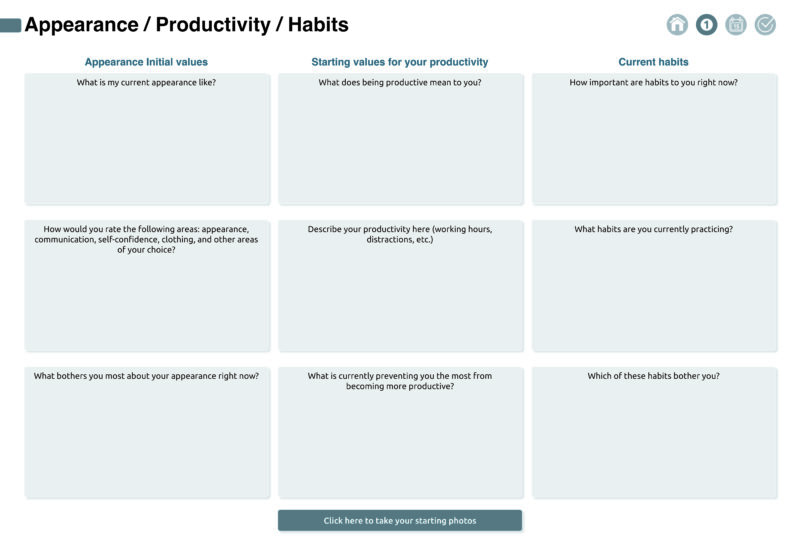Click the 'What bothers you most' appearance box
Image resolution: width=800 pixels, height=556 pixels.
click(147, 440)
